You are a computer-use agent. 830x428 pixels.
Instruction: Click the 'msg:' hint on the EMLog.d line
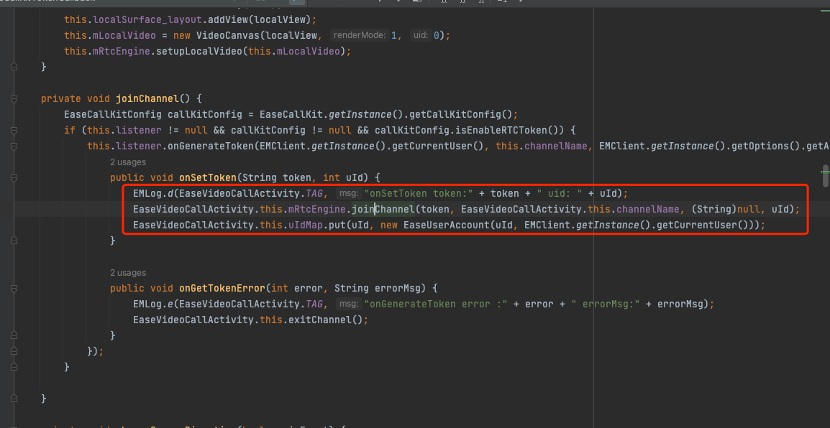(x=349, y=194)
